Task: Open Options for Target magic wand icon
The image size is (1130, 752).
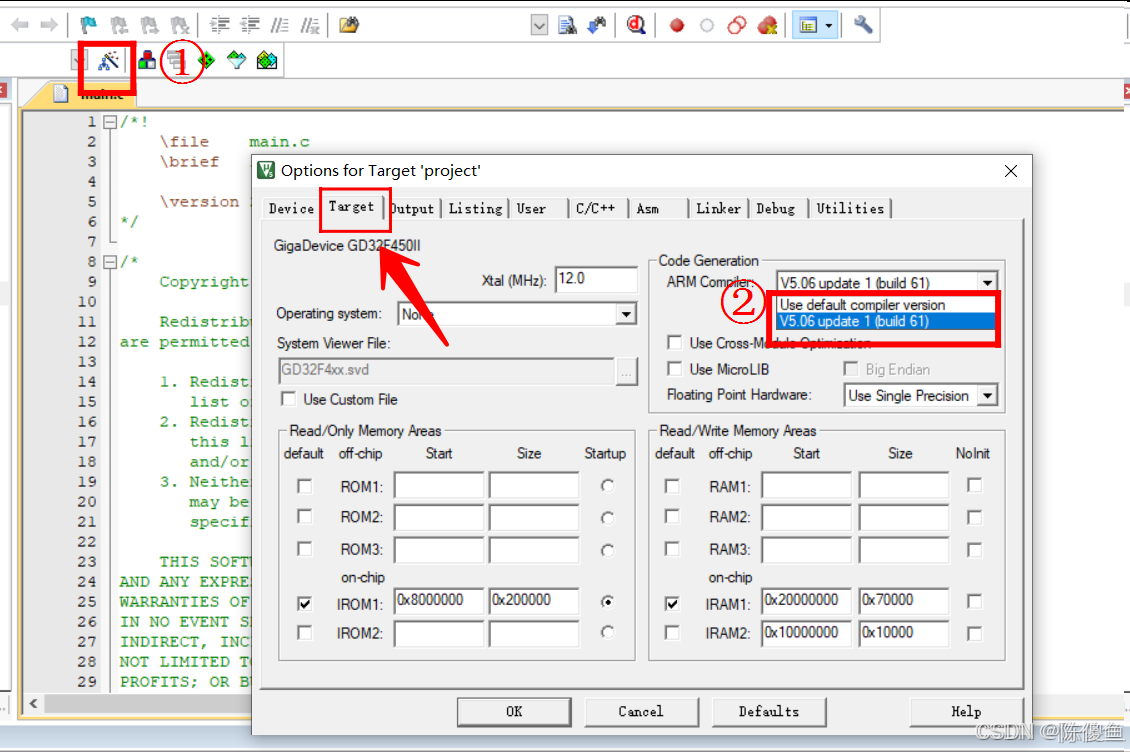Action: point(109,61)
